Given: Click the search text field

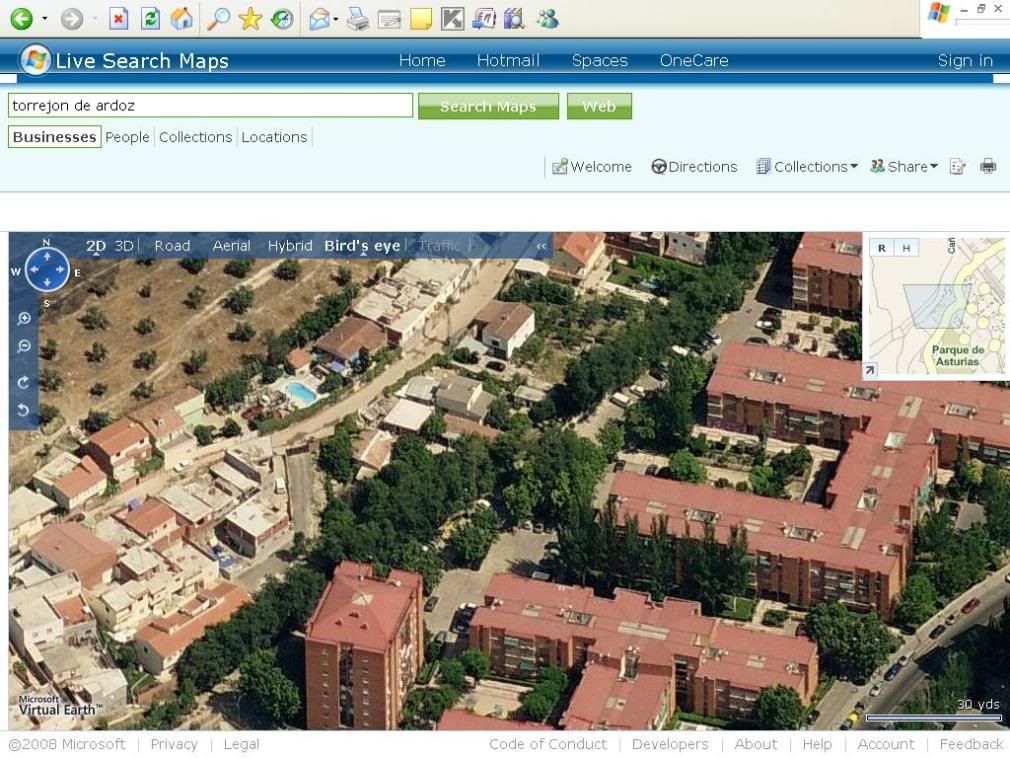Looking at the screenshot, I should pos(210,106).
